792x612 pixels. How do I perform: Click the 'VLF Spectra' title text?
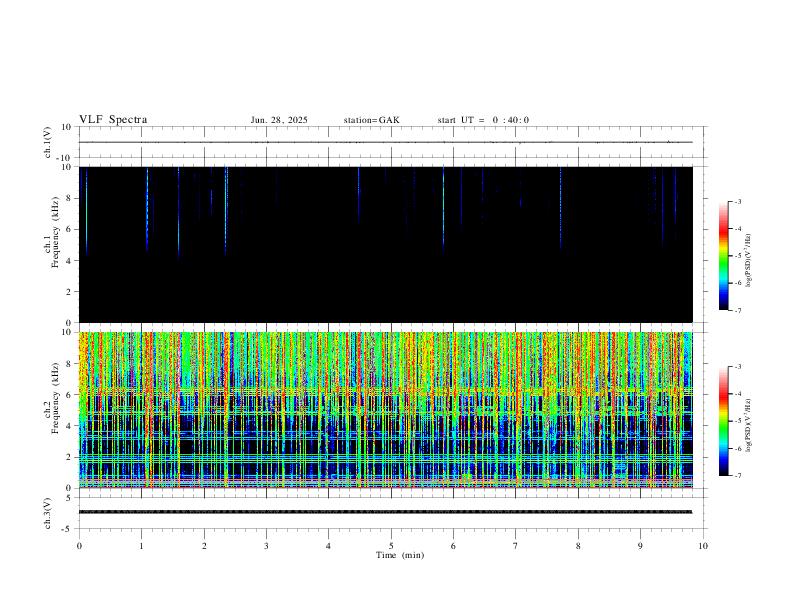click(113, 120)
